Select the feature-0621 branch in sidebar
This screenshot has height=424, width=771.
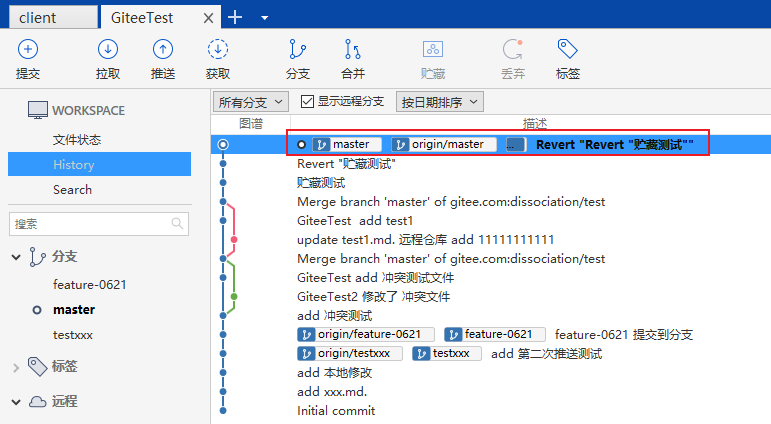click(x=90, y=285)
